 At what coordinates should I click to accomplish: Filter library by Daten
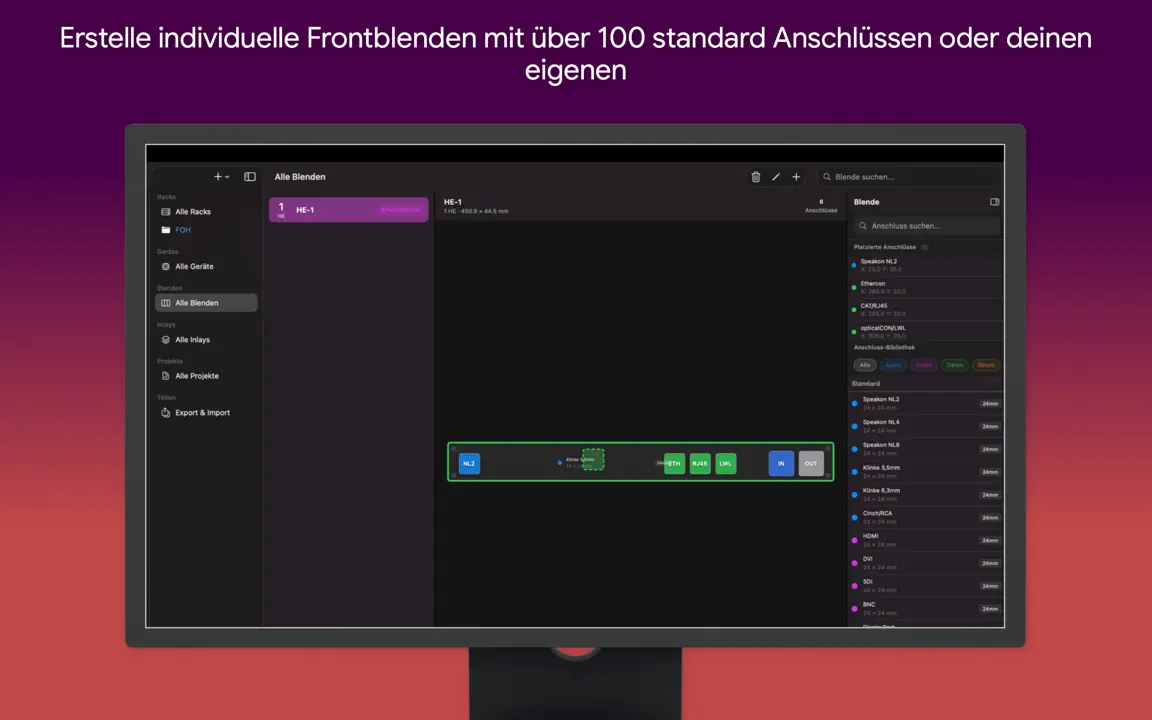[954, 365]
